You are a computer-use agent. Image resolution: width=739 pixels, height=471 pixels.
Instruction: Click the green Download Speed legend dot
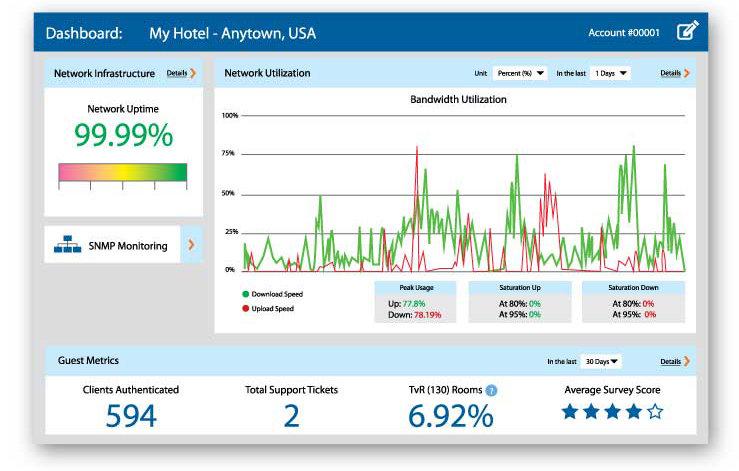tap(246, 294)
